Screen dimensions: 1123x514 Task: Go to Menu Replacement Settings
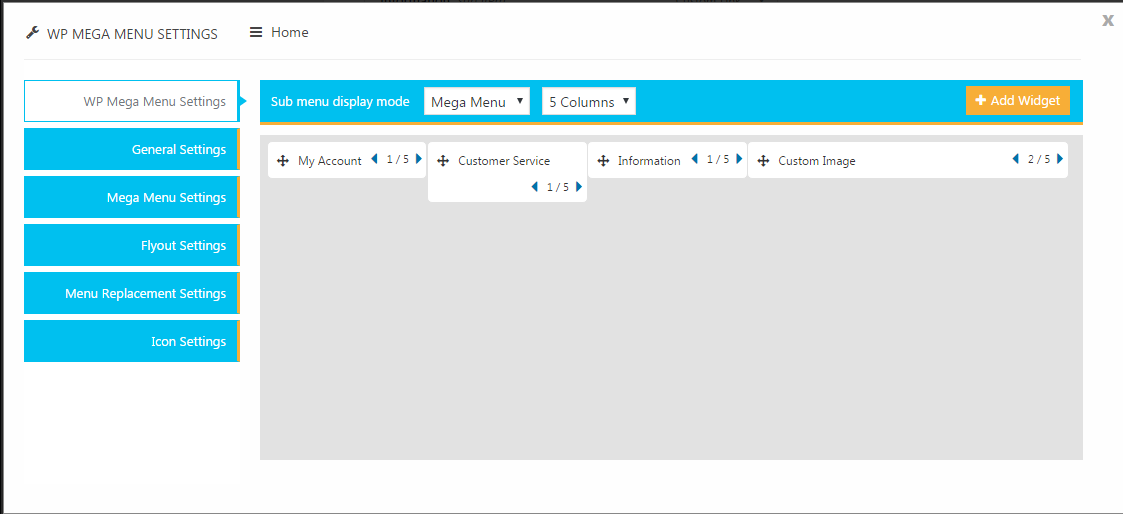[x=132, y=294]
